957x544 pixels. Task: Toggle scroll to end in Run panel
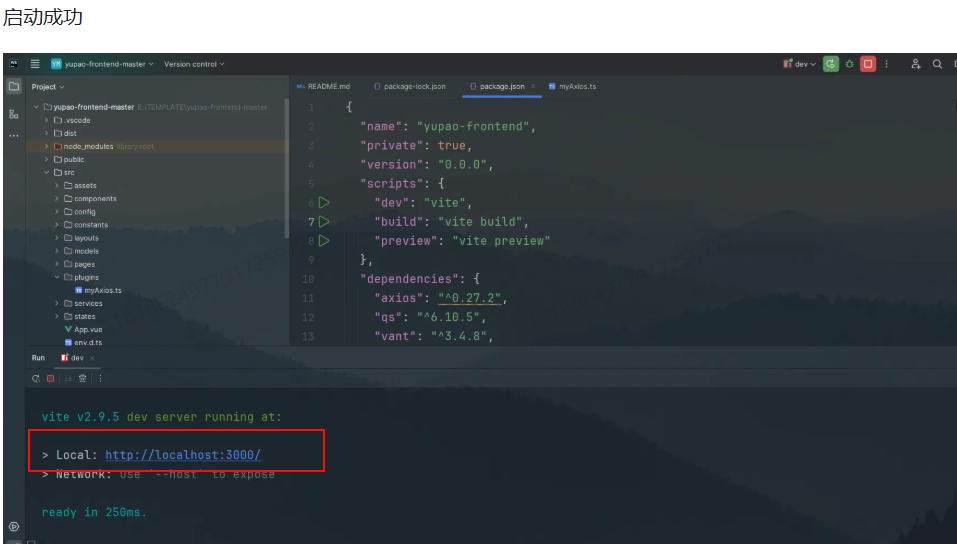click(68, 379)
